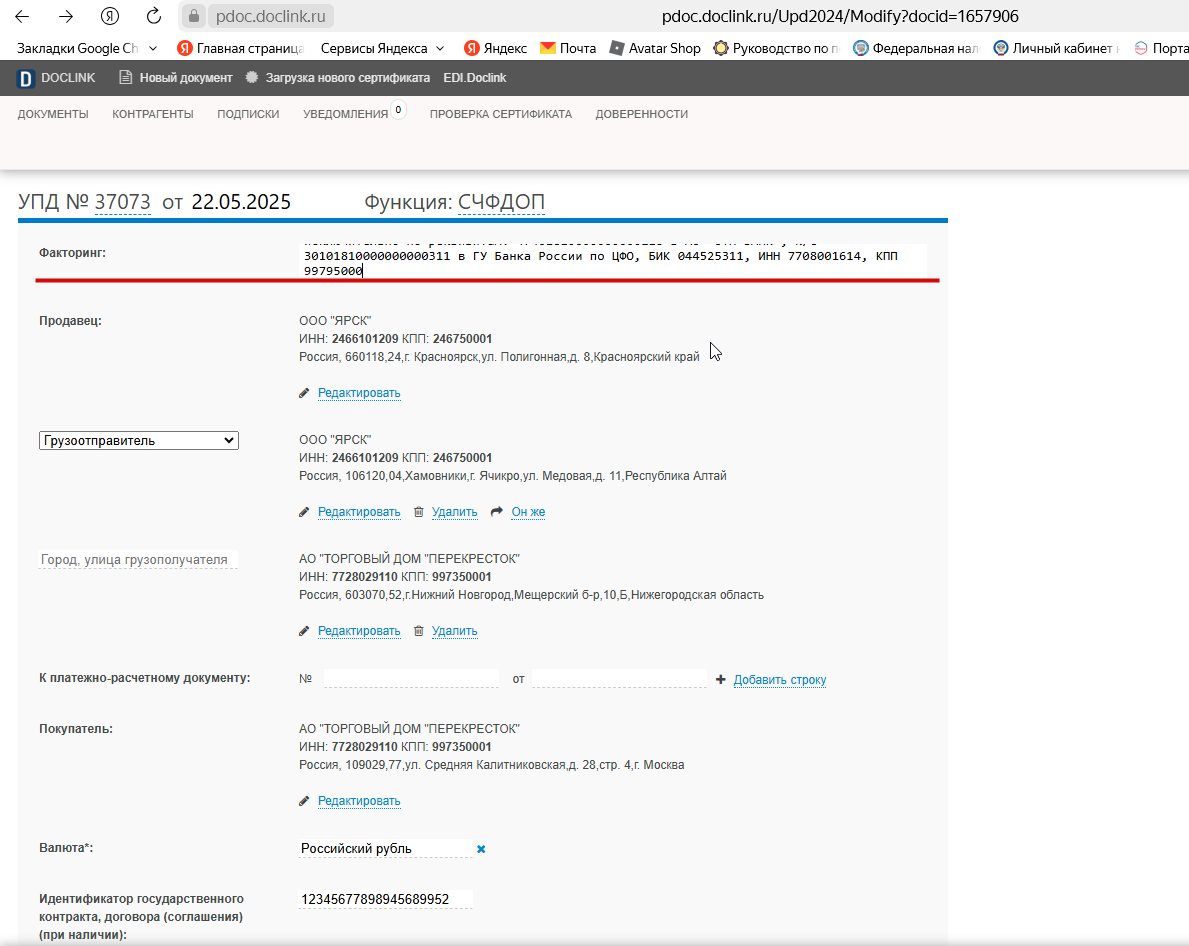
Task: Click the padlock site security icon
Action: click(194, 16)
